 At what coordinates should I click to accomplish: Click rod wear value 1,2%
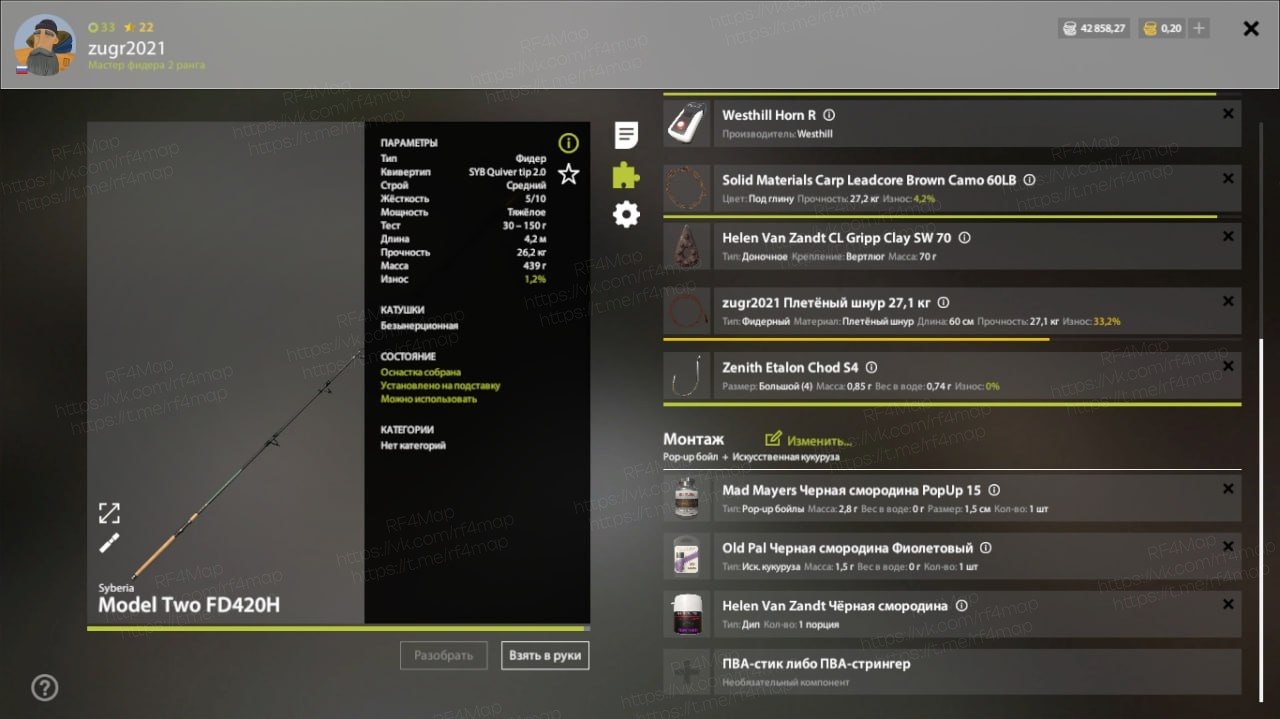pos(535,279)
